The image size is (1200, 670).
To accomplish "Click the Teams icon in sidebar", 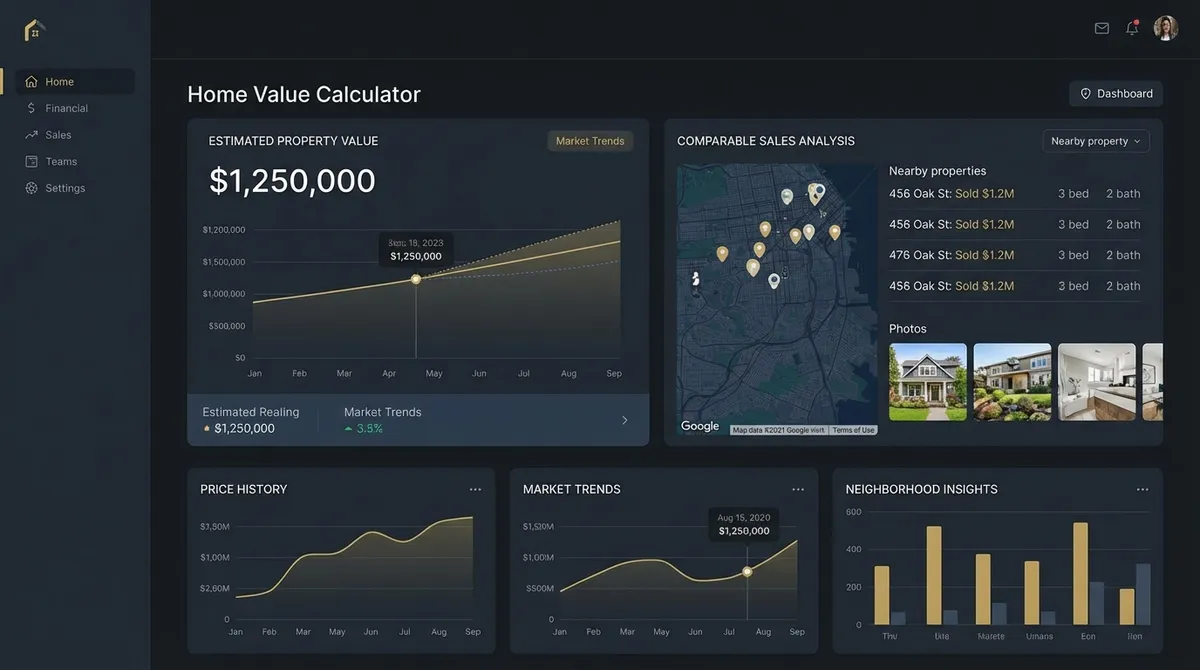I will click(x=31, y=161).
